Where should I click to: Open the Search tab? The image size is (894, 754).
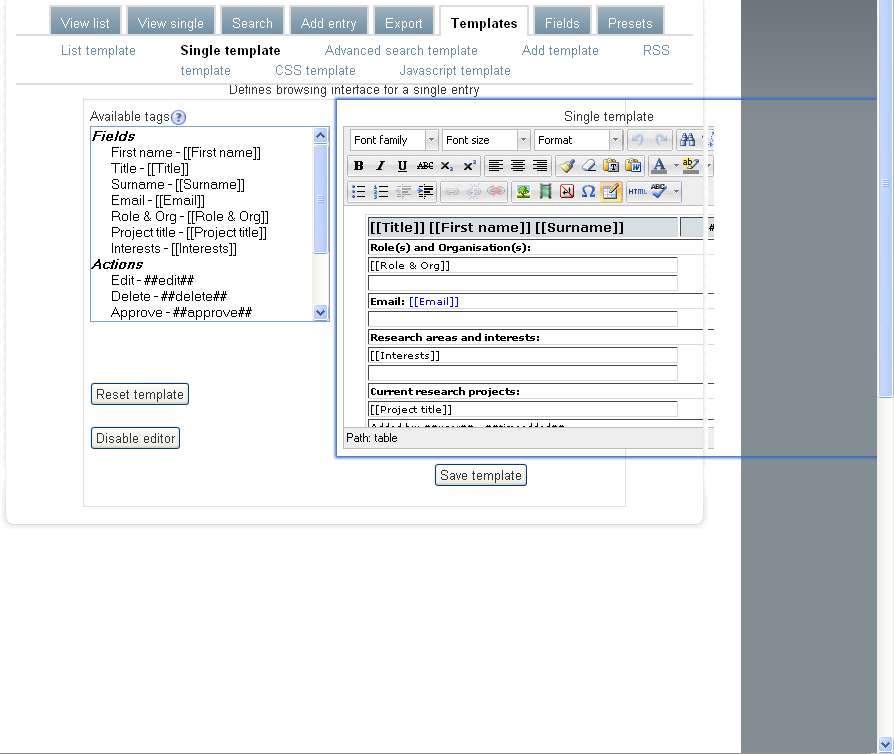click(252, 23)
